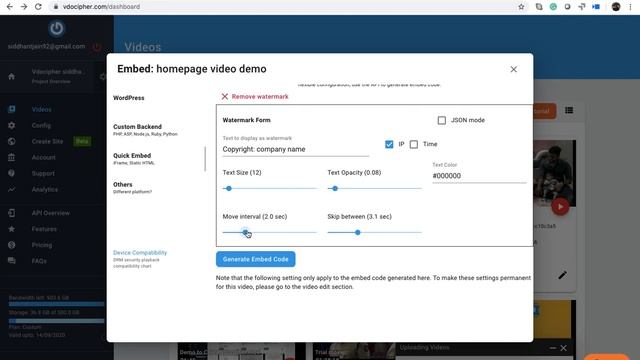Open Analytics in the sidebar menu

[x=45, y=189]
